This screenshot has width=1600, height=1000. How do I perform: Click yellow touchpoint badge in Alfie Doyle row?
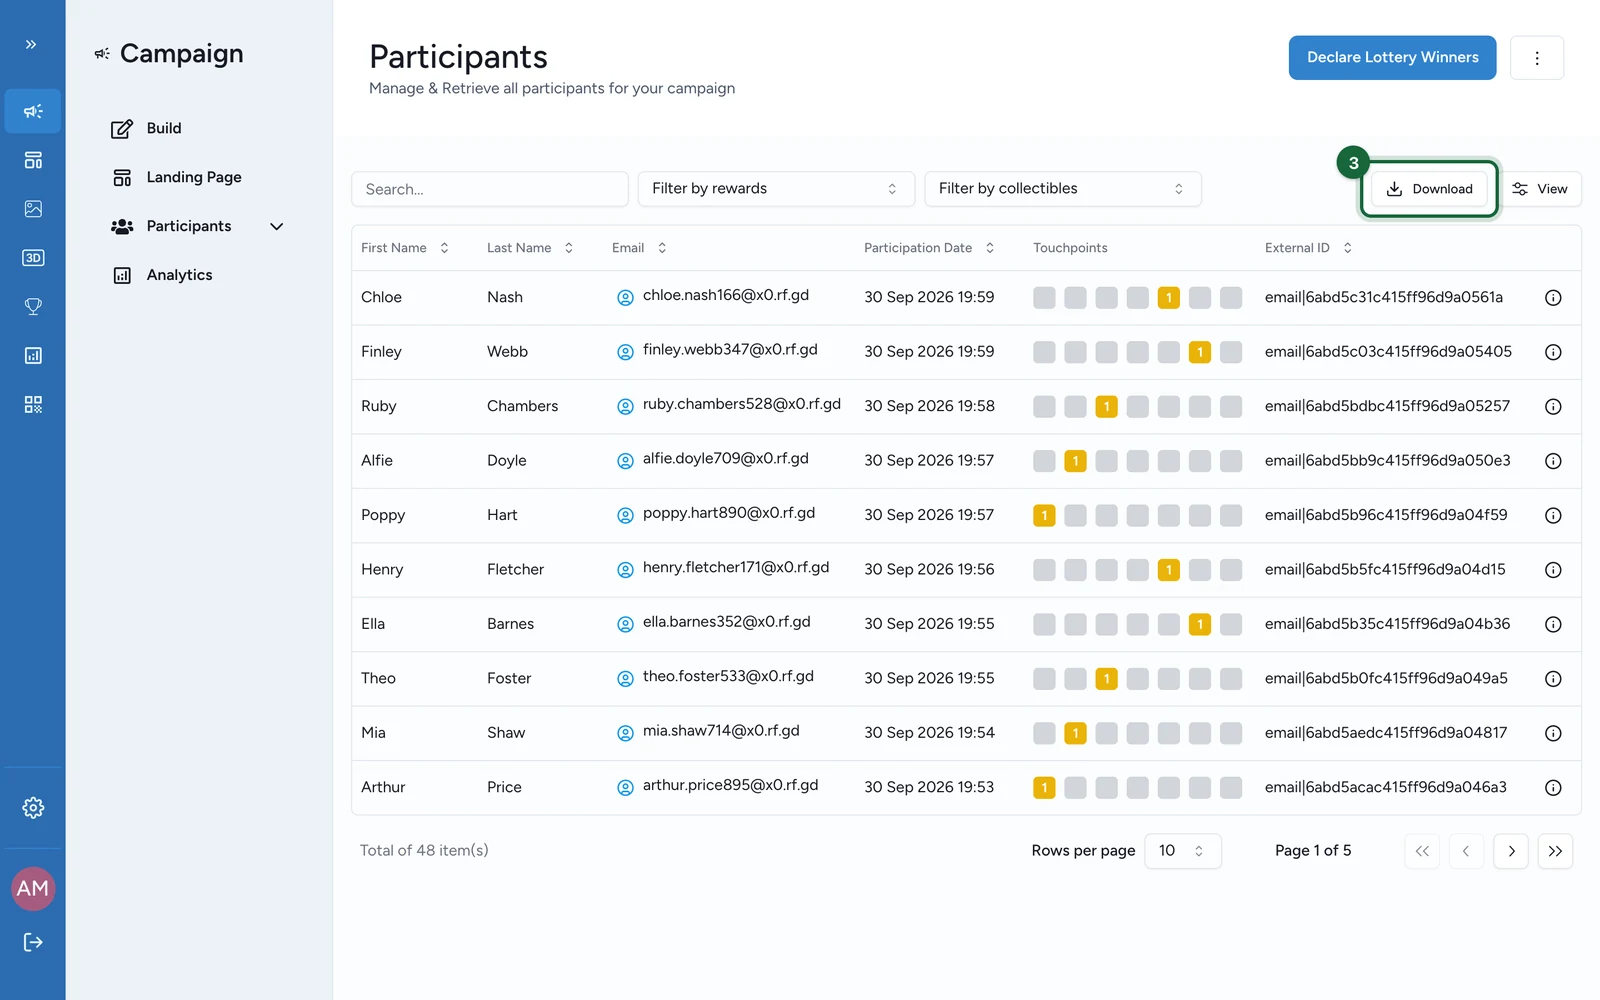pyautogui.click(x=1075, y=461)
